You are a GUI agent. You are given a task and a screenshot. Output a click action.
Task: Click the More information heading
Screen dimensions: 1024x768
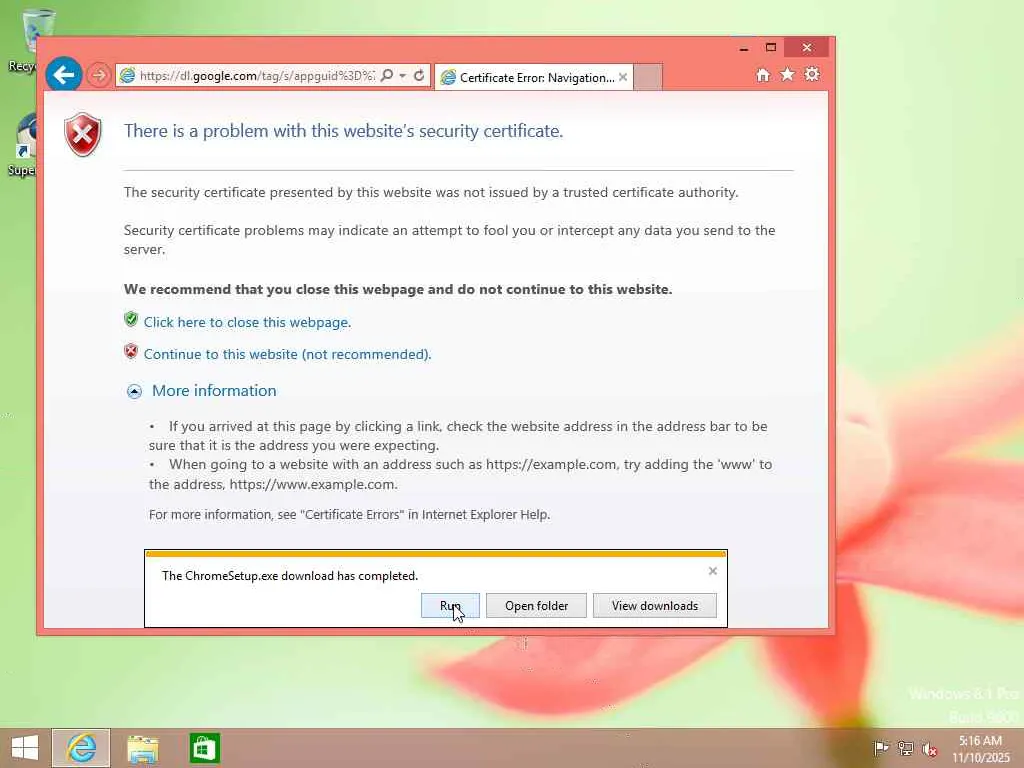click(214, 391)
